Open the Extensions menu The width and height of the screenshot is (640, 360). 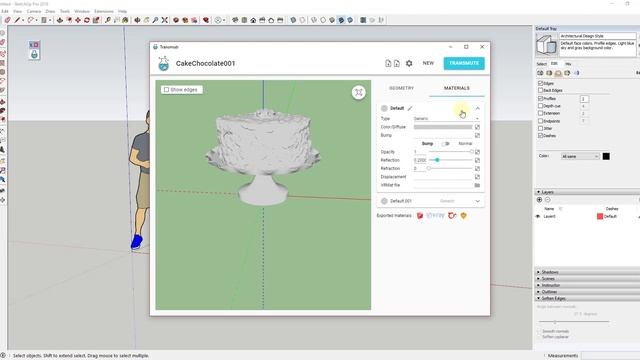(104, 11)
